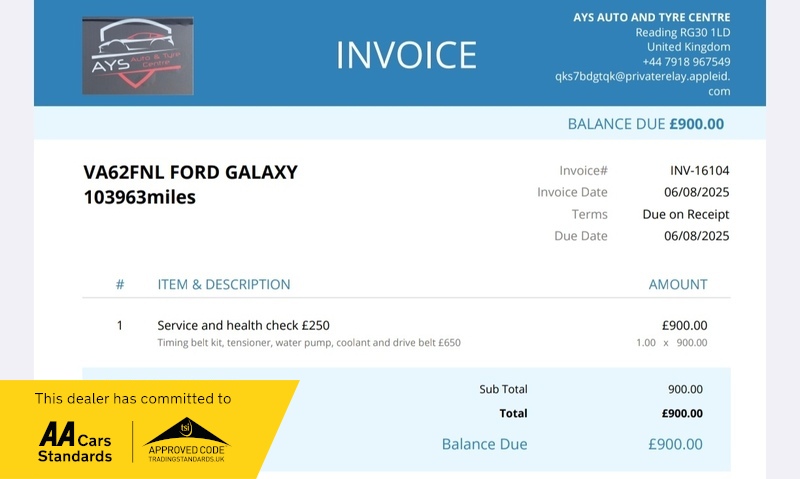Viewport: 800px width, 479px height.
Task: Click the TSI Approved Code triangle logo
Action: (x=186, y=440)
